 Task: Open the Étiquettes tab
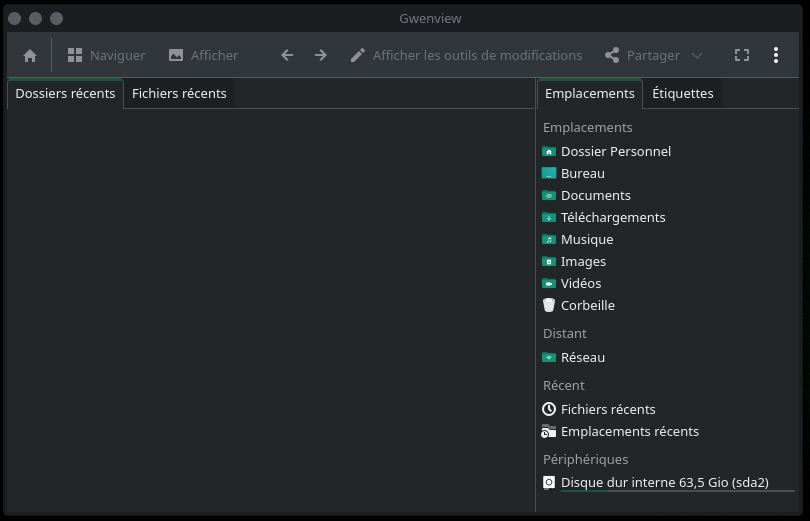pyautogui.click(x=682, y=94)
